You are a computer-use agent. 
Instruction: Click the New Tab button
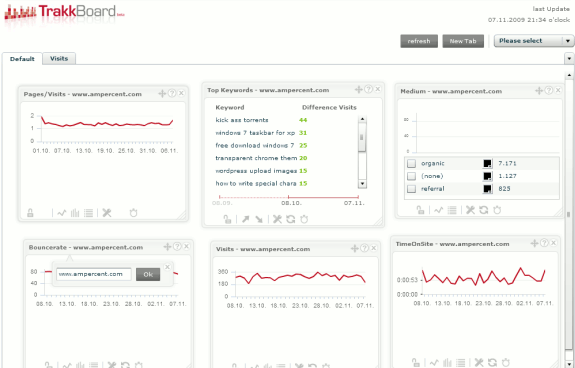point(463,41)
